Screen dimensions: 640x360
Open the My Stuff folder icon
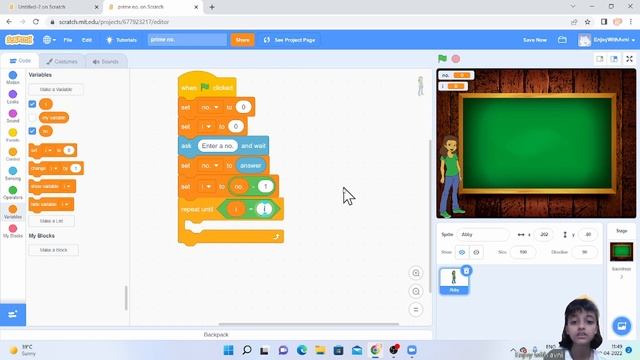(x=562, y=40)
